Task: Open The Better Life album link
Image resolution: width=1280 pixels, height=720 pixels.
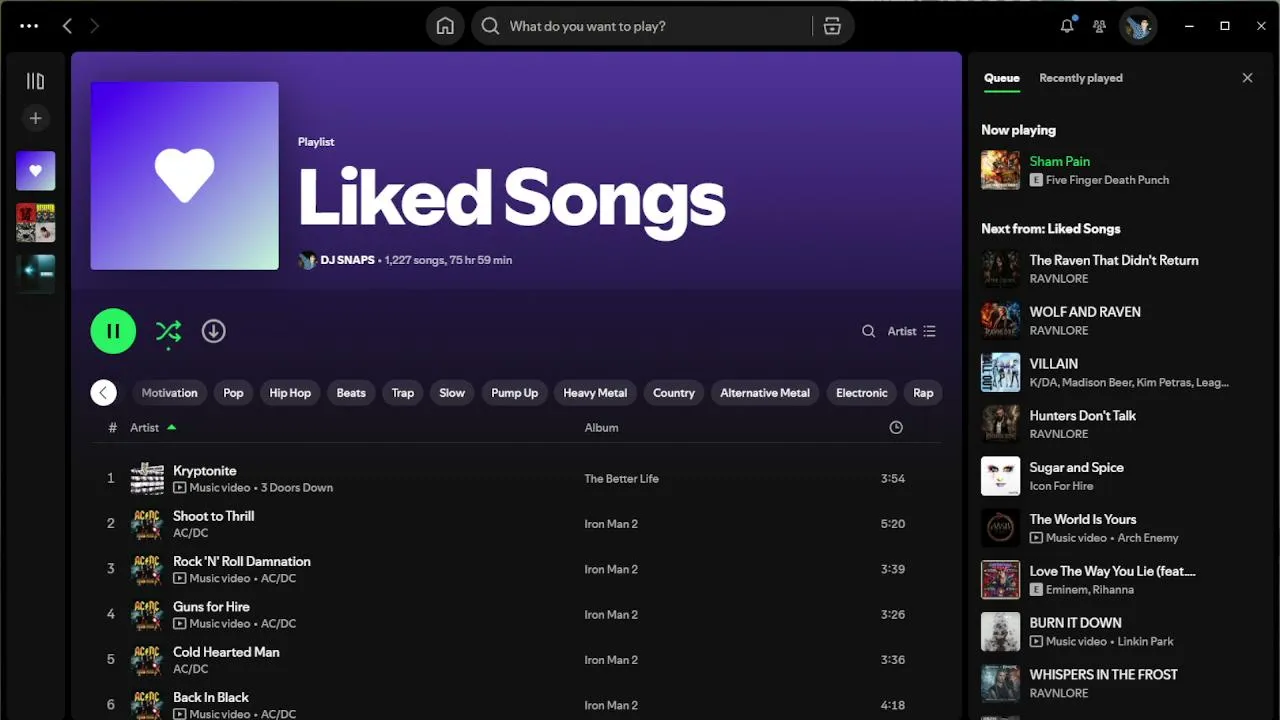Action: pos(621,479)
